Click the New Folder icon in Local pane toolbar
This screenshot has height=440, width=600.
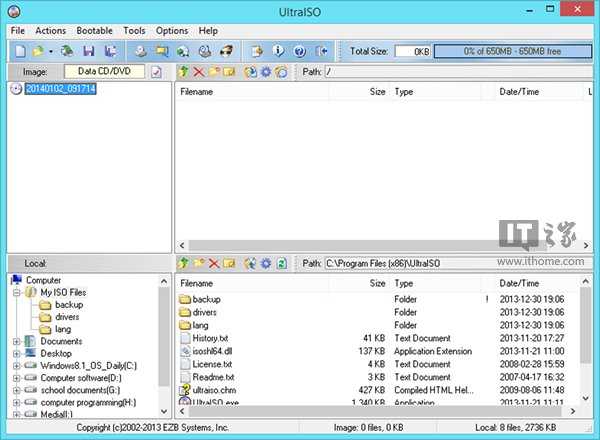point(199,263)
